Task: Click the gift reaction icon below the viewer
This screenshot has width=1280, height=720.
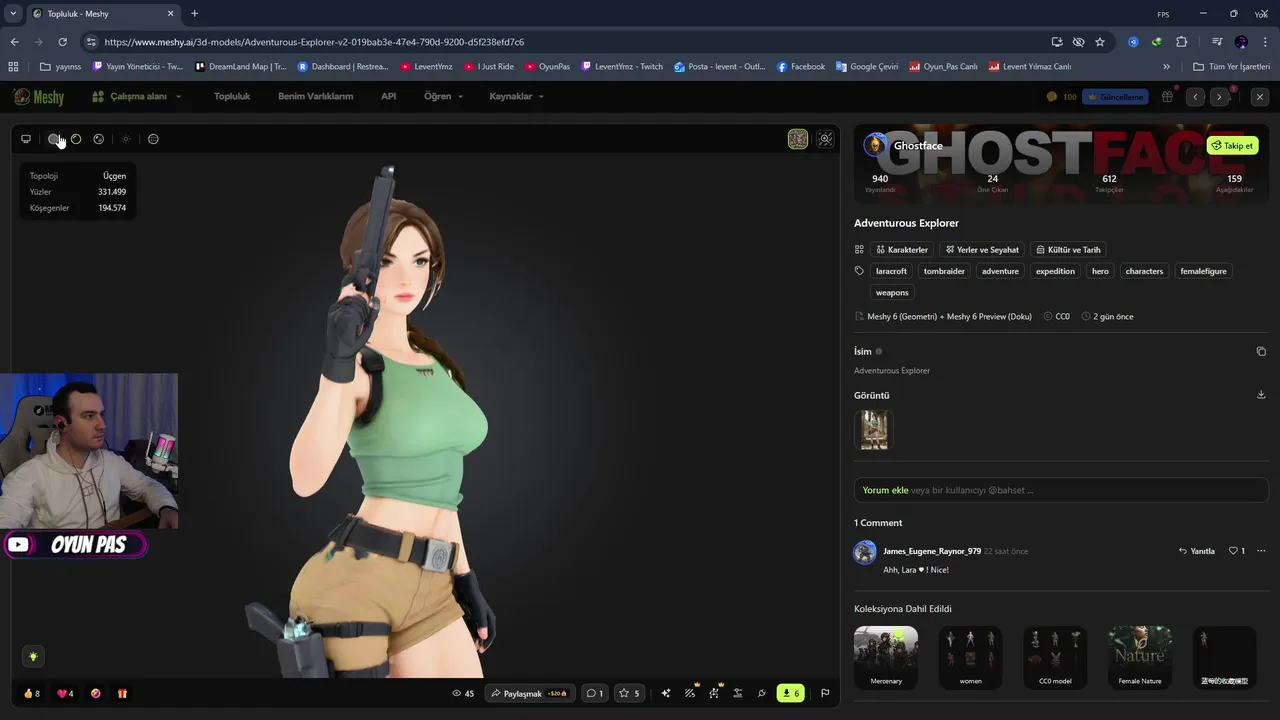Action: tap(122, 693)
